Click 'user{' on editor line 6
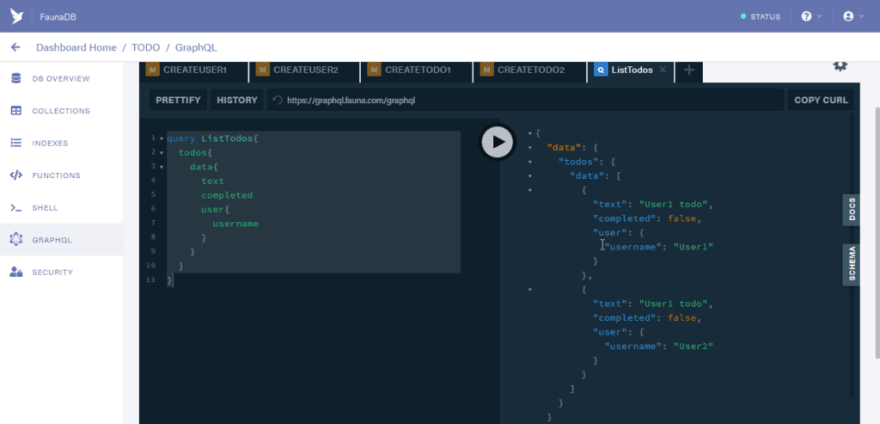The height and width of the screenshot is (424, 880). [216, 209]
